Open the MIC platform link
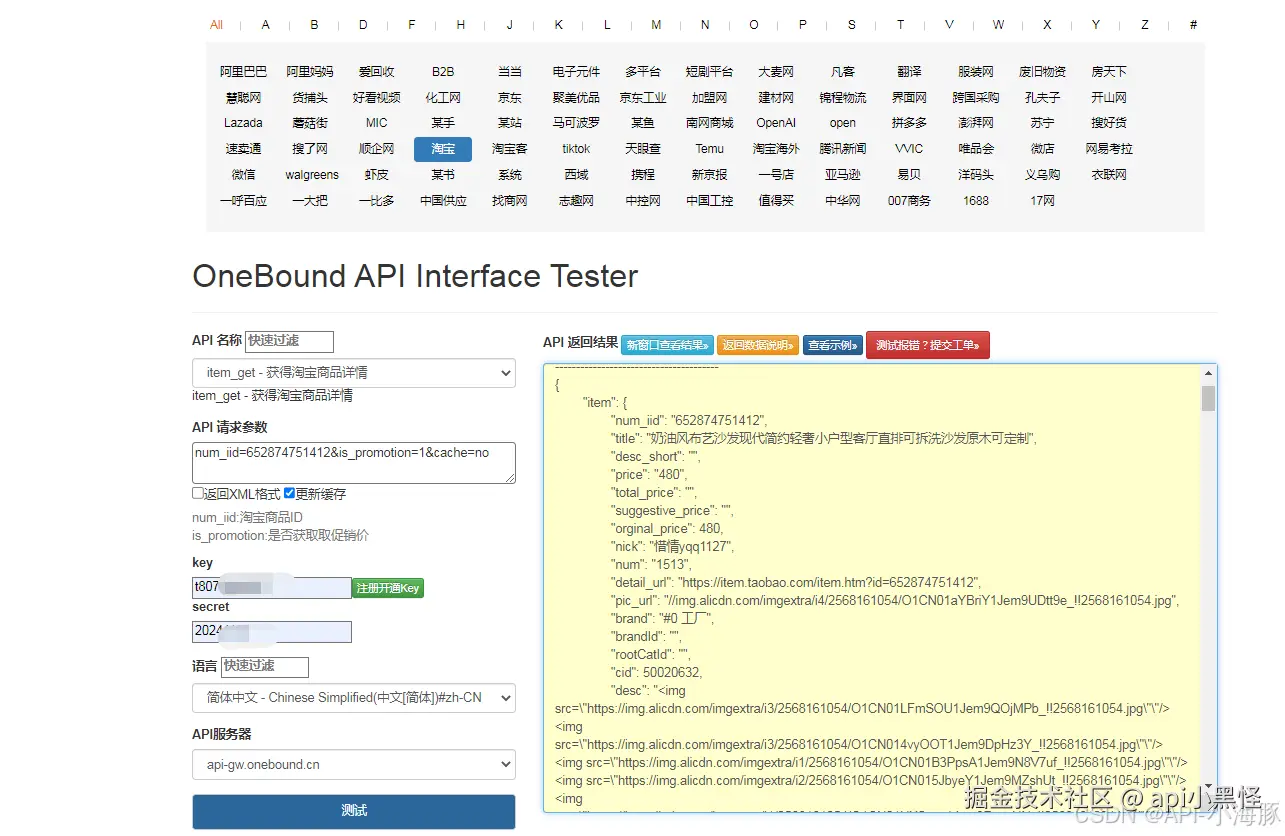 pyautogui.click(x=376, y=123)
